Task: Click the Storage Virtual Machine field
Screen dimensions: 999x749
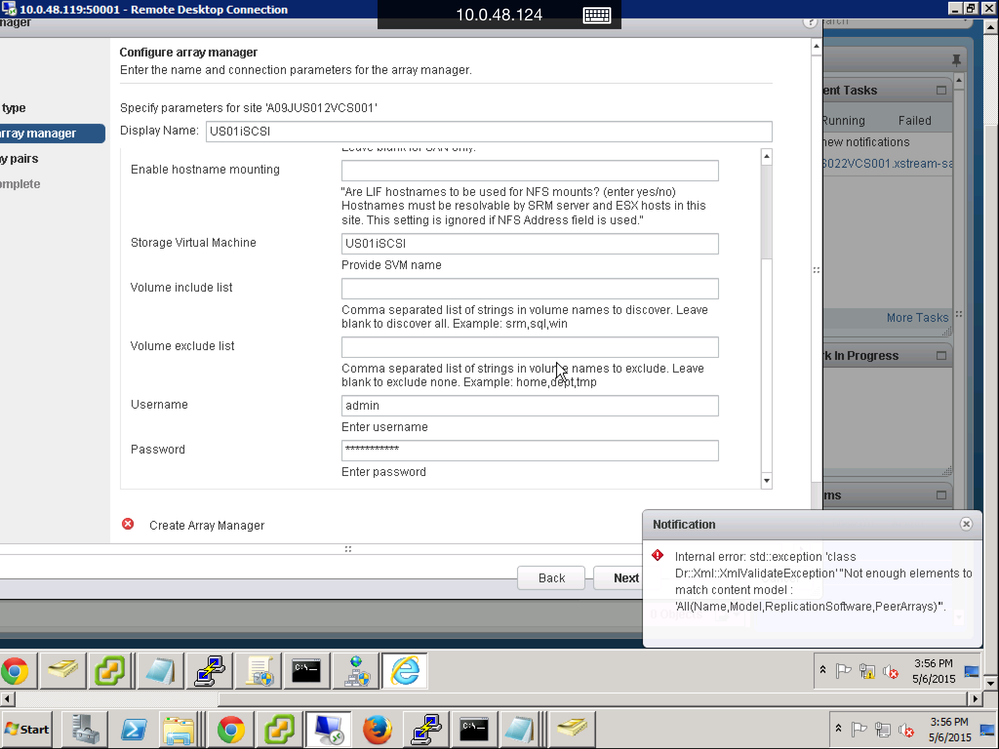Action: point(529,243)
